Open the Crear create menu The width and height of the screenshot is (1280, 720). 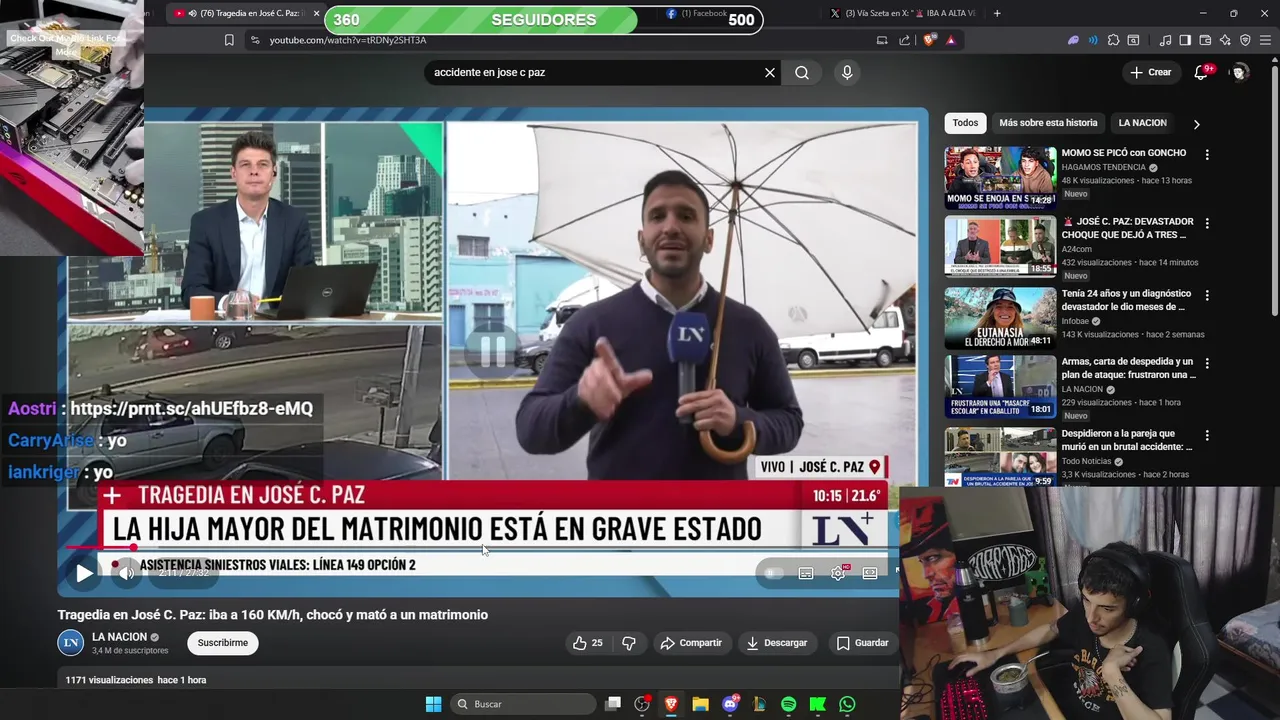(1150, 72)
